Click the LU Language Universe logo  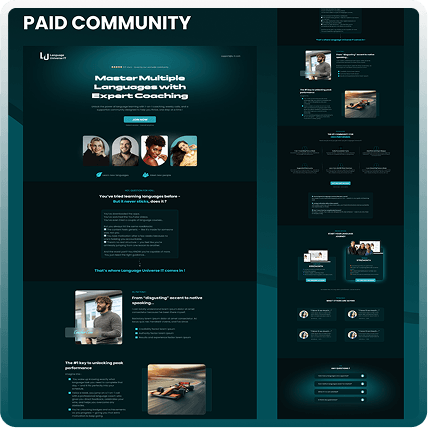click(53, 56)
